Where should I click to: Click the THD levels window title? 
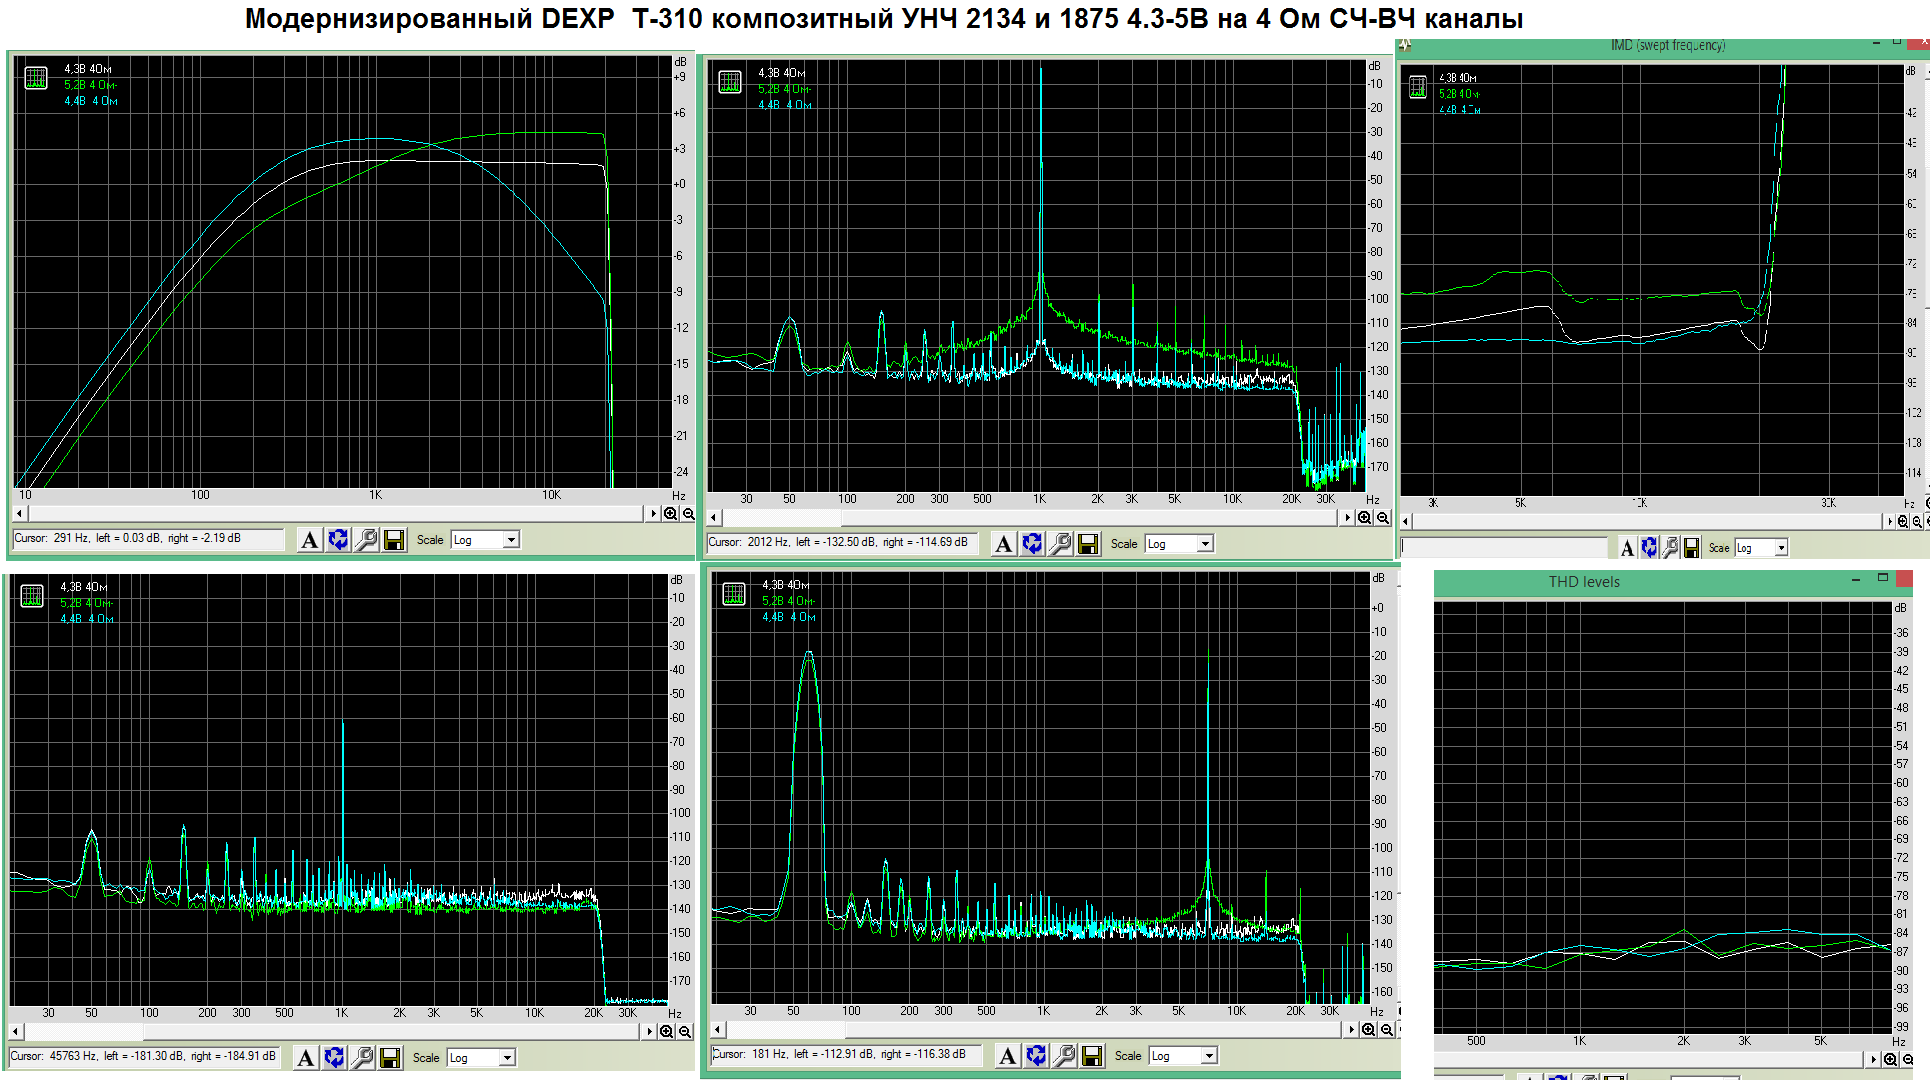point(1584,582)
